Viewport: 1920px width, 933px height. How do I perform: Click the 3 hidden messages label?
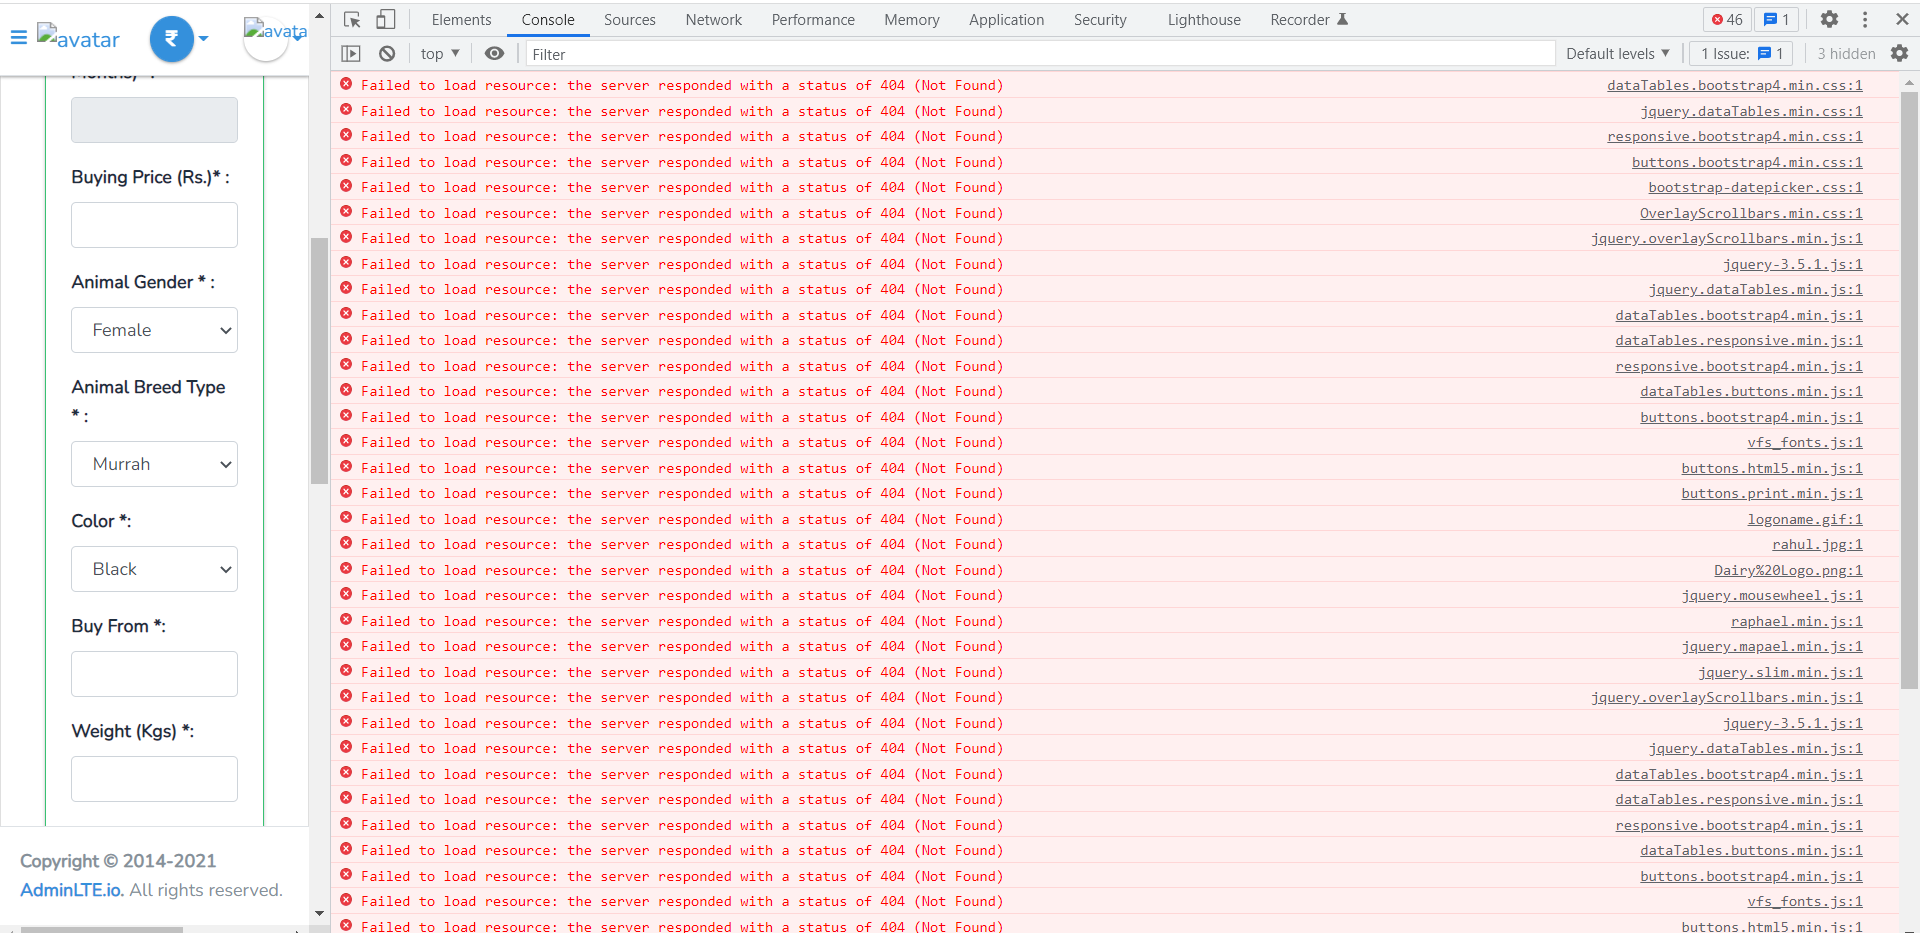coord(1846,54)
